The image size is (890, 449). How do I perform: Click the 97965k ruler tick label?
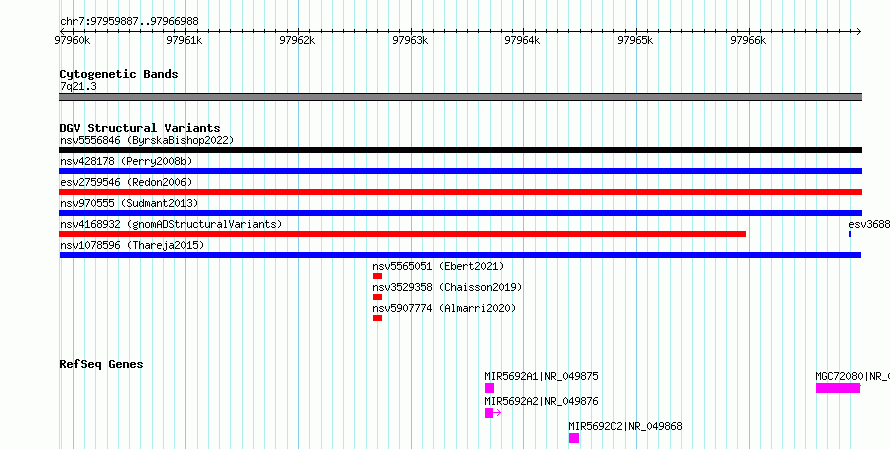[635, 40]
